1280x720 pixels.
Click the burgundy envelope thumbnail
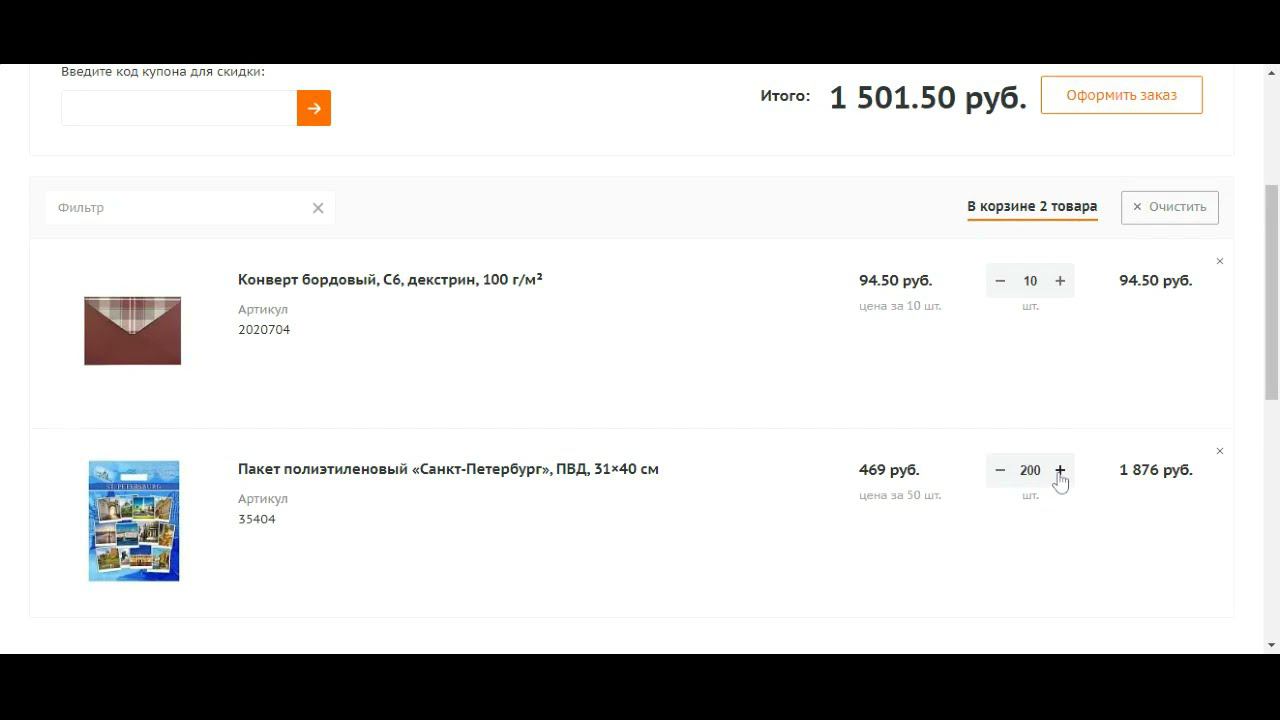click(x=132, y=330)
